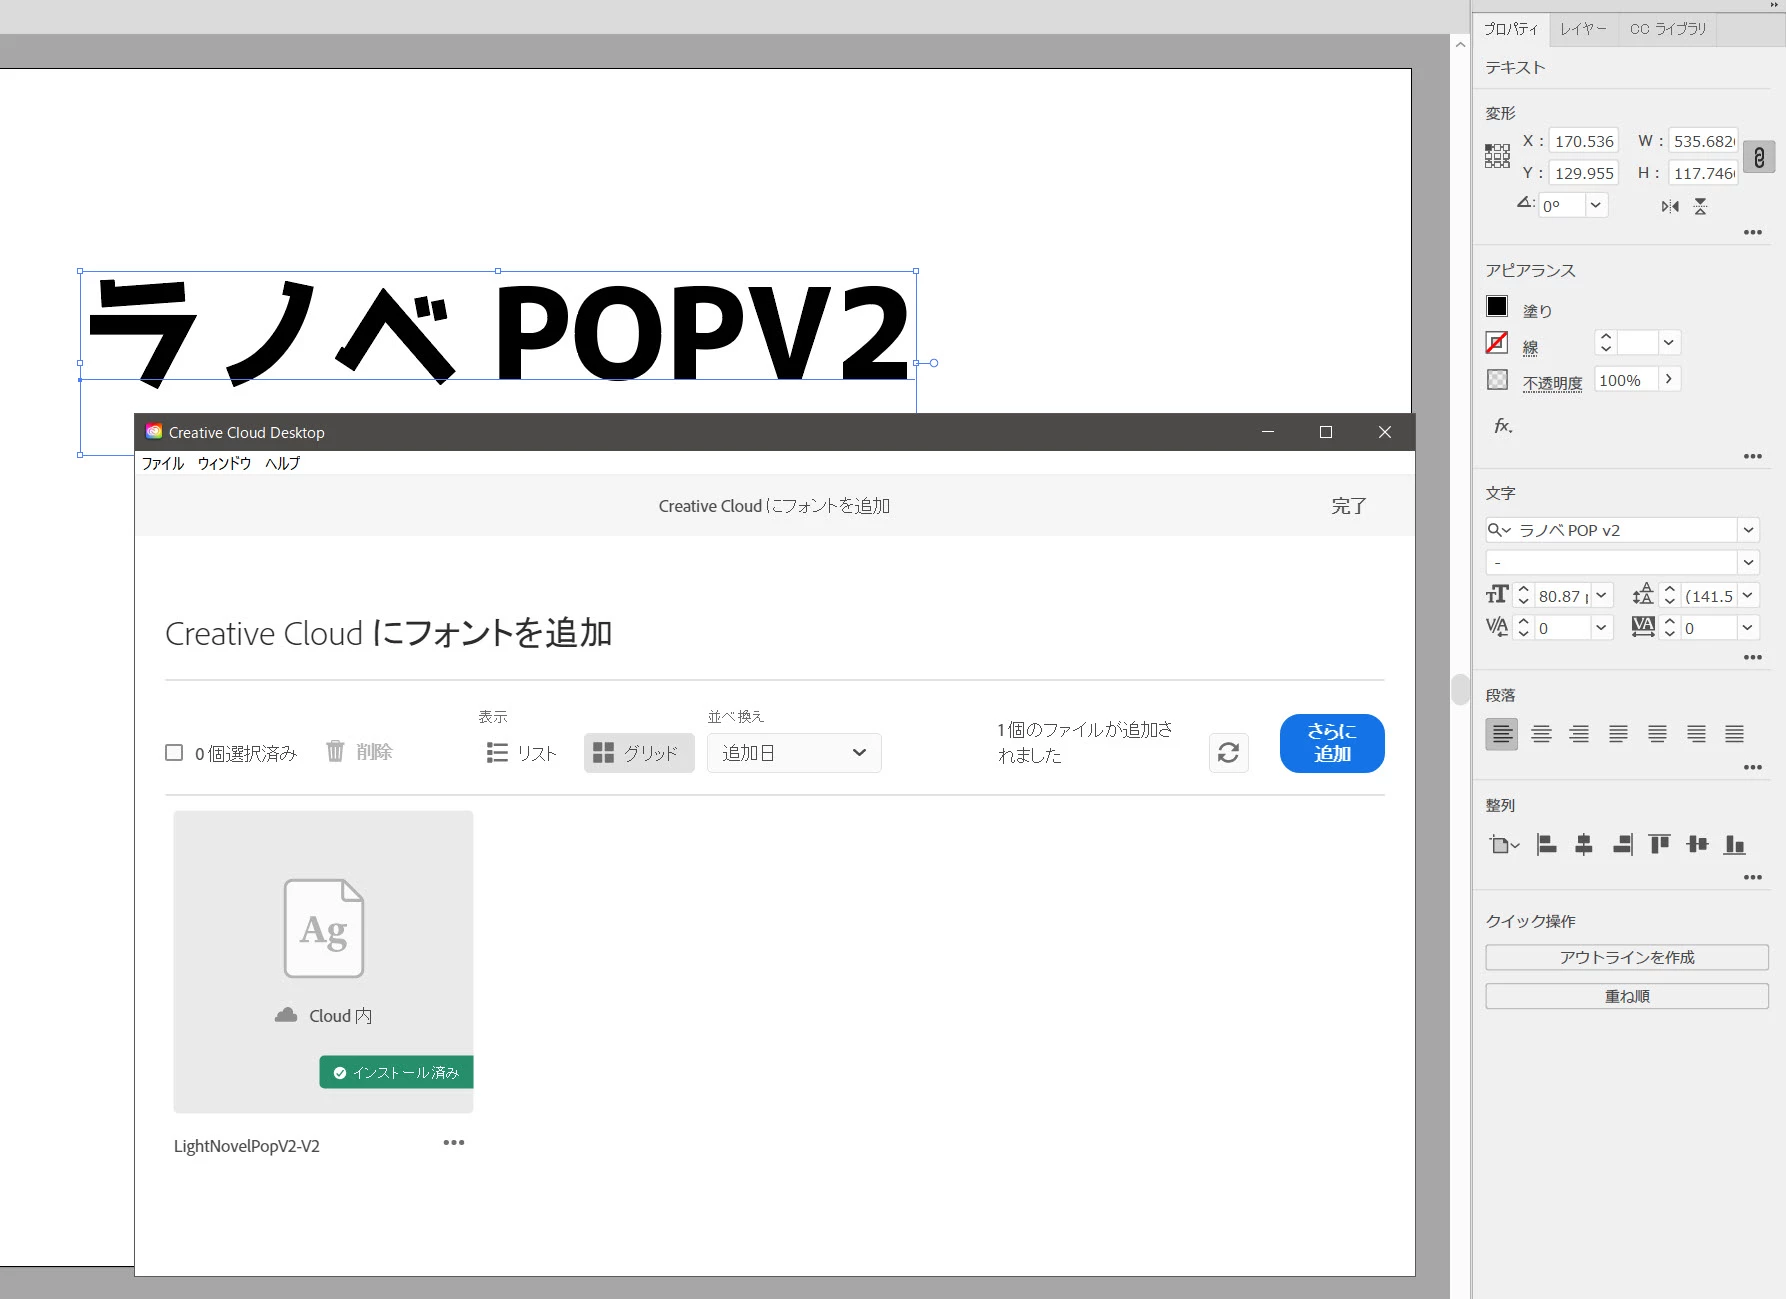Click the W width input field

[1703, 141]
